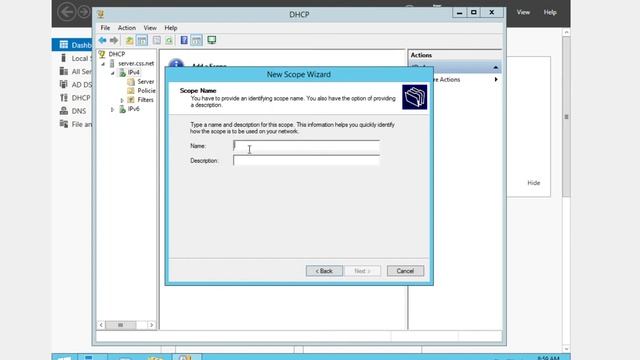
Task: Expand the Filters tree node
Action: click(122, 100)
